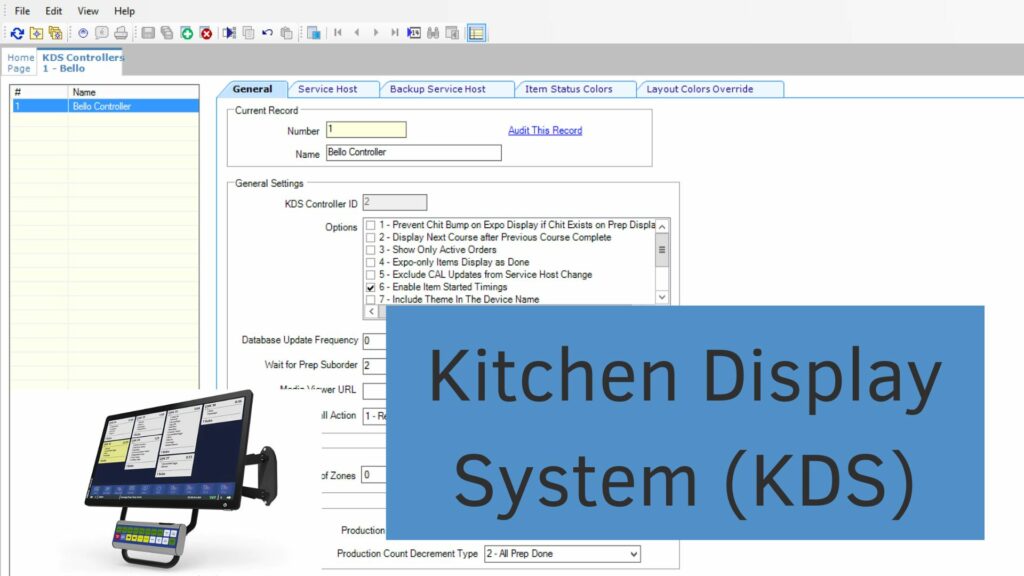Image resolution: width=1024 pixels, height=576 pixels.
Task: Click the clipboard paste icon
Action: [286, 33]
